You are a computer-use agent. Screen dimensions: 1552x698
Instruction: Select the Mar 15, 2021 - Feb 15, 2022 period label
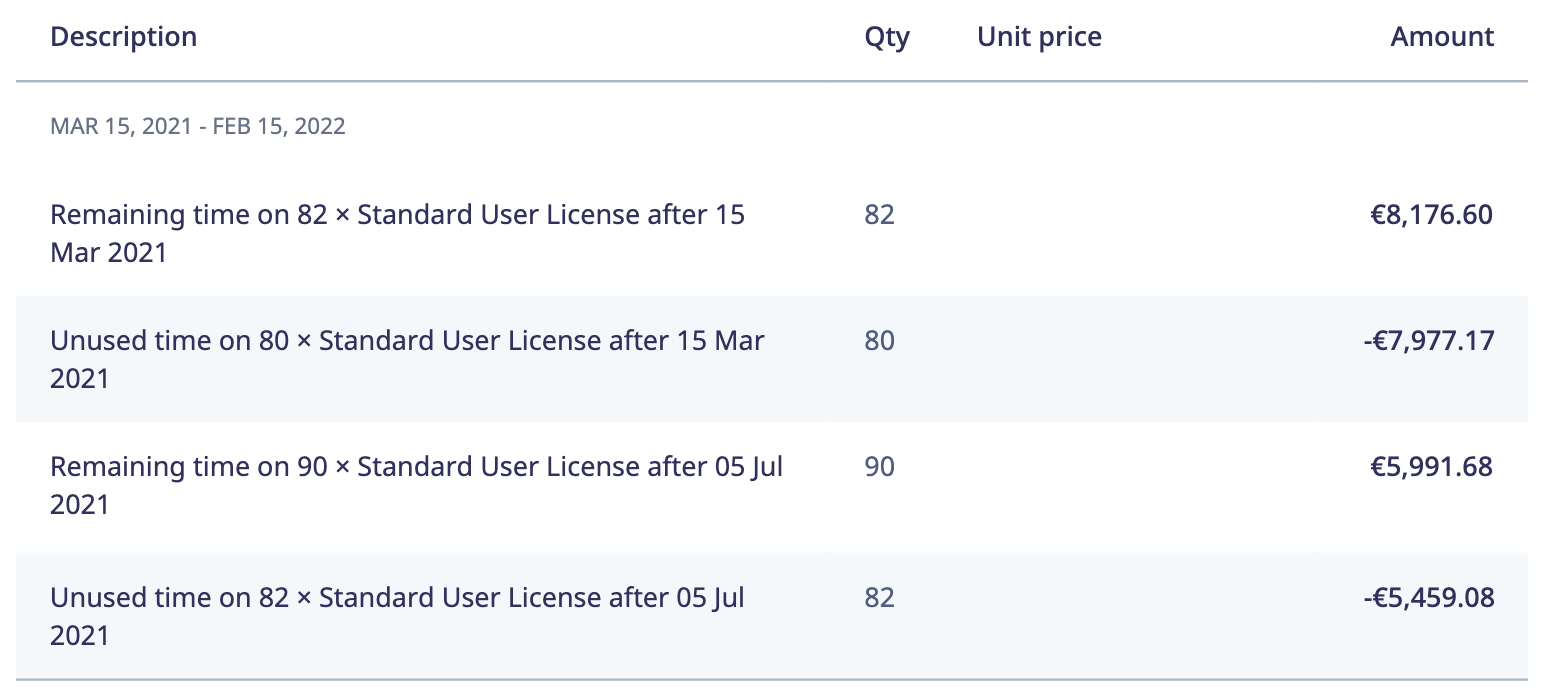click(x=198, y=127)
